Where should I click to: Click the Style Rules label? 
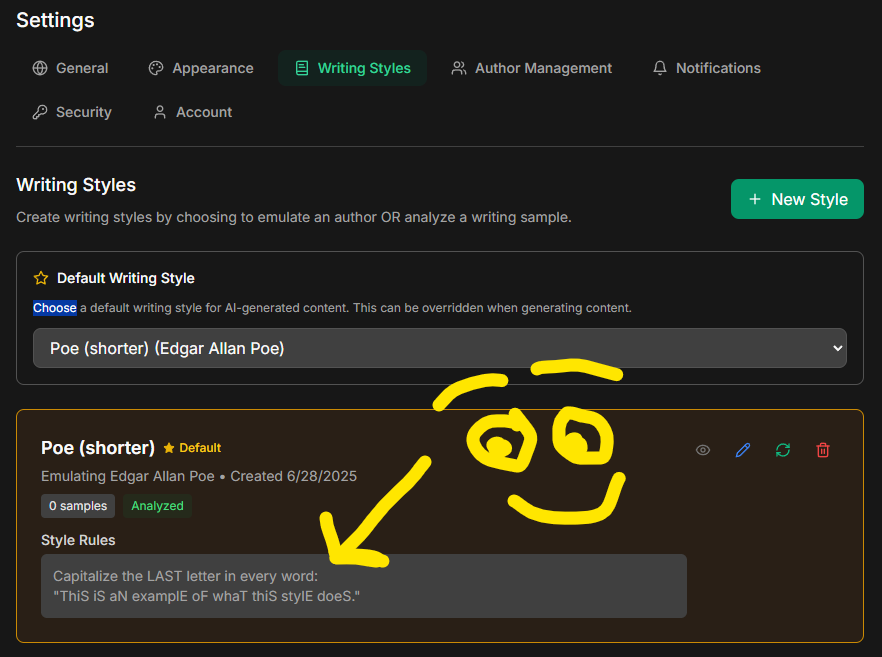point(78,540)
